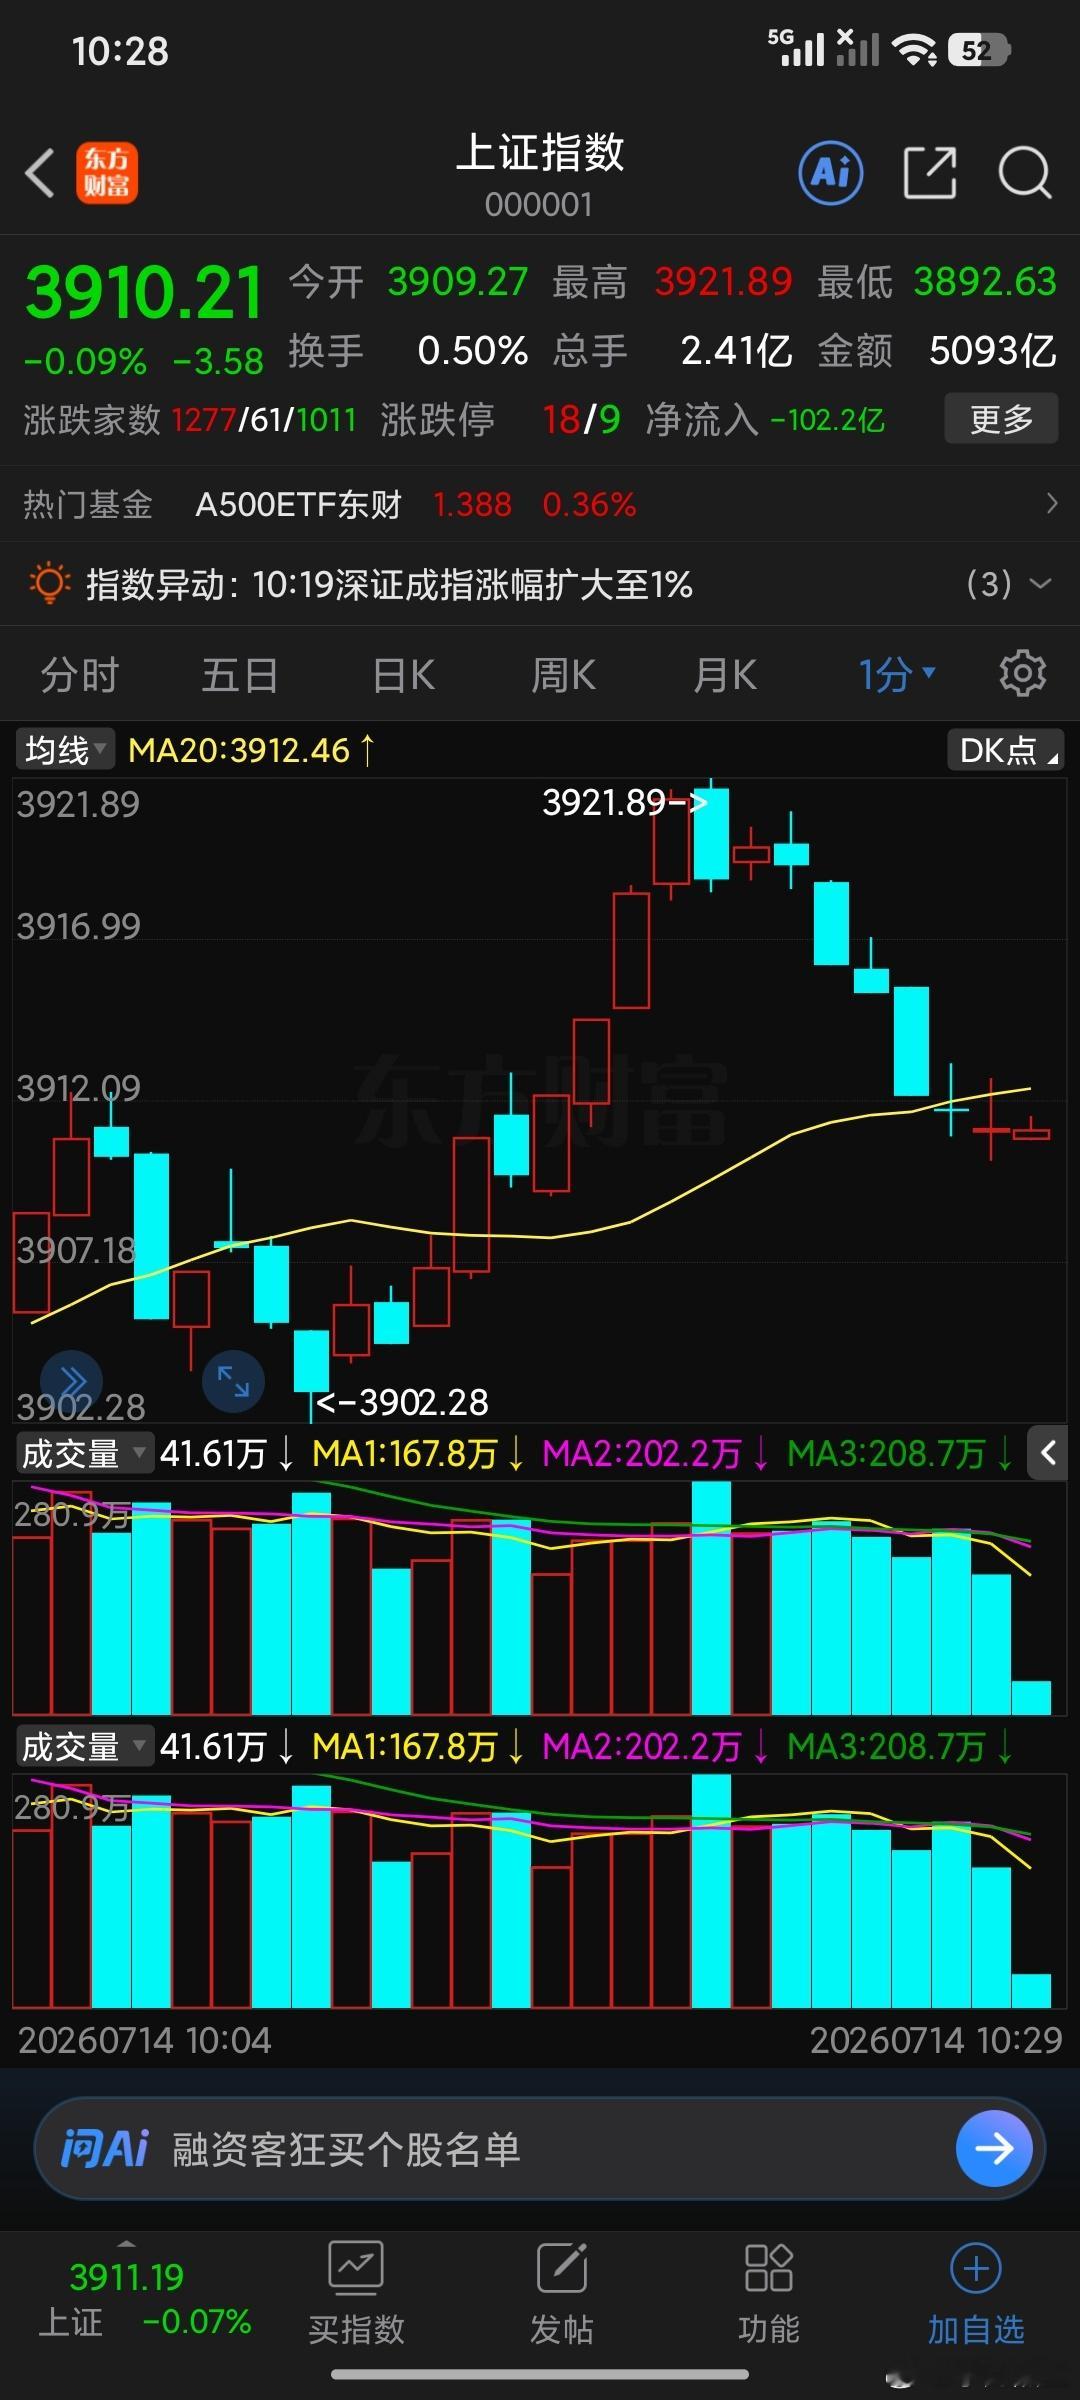Tap the 更多 button
The image size is (1080, 2400).
coord(1001,418)
